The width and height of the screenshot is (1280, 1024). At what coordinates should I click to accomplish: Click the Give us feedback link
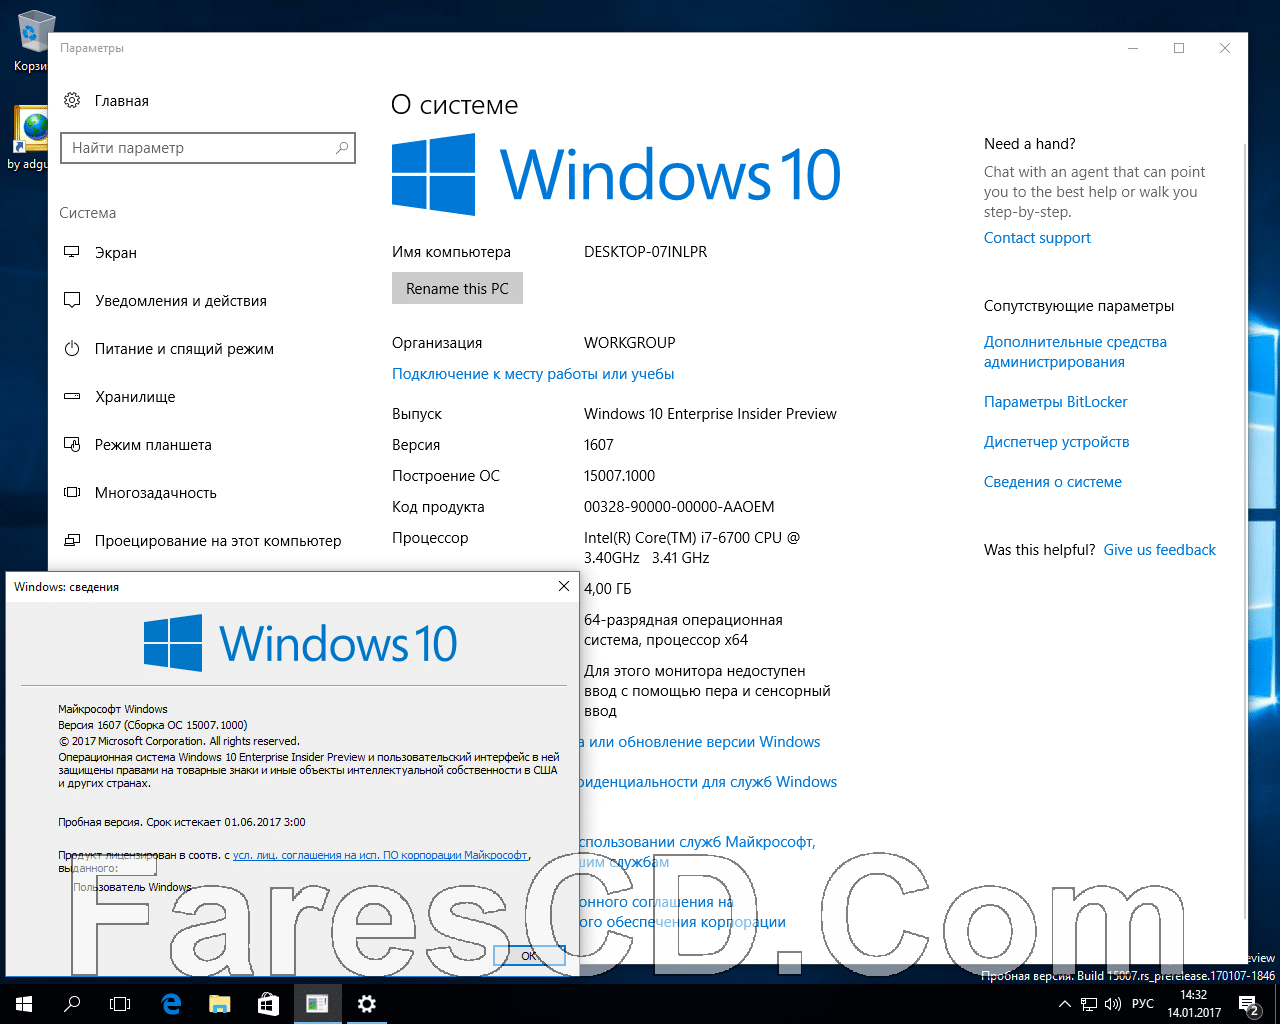tap(1160, 550)
